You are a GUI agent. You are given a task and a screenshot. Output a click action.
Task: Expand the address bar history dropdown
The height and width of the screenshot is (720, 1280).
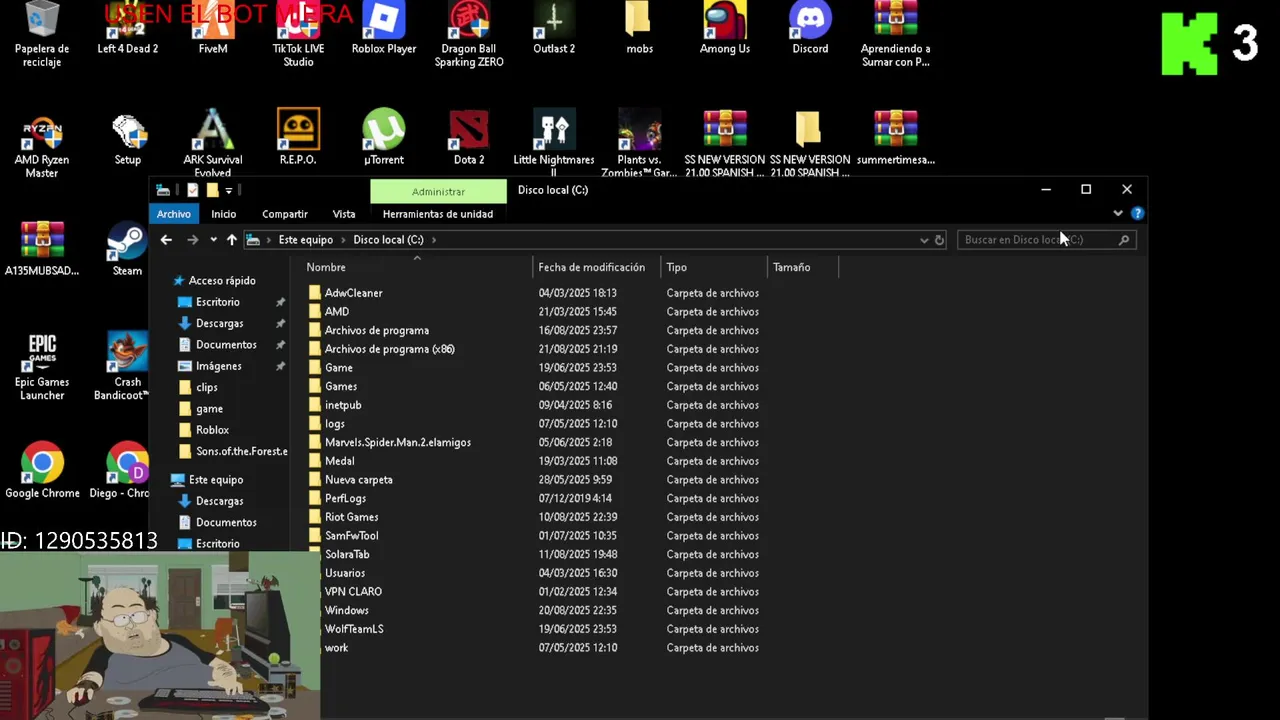click(924, 240)
